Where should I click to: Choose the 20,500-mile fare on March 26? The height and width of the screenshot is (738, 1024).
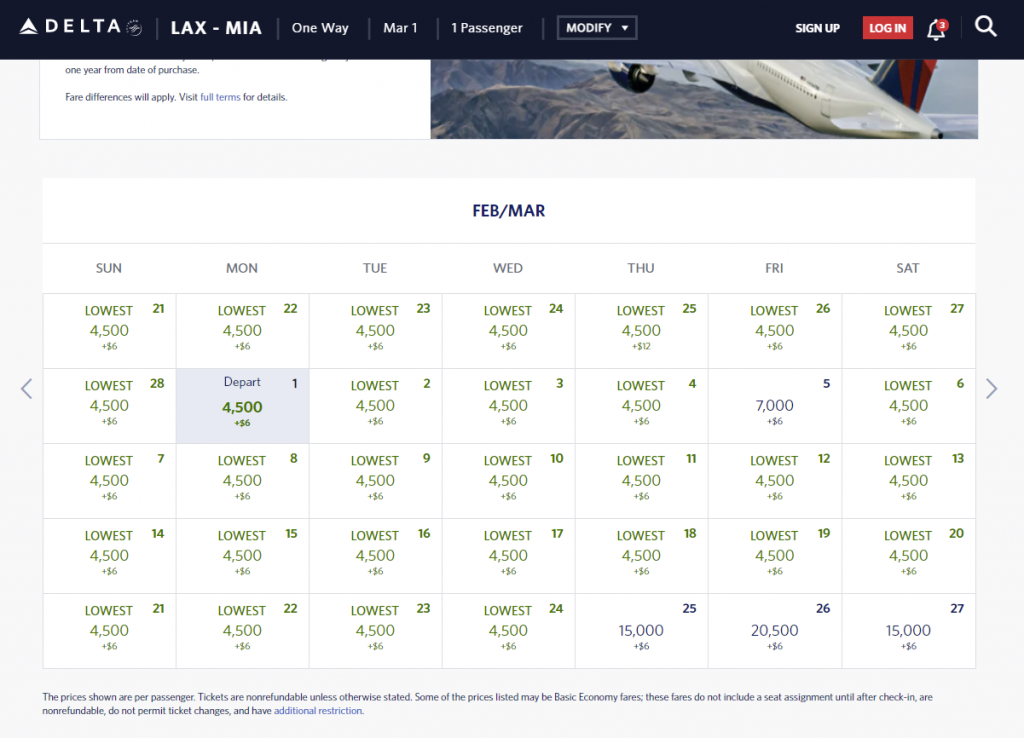774,630
